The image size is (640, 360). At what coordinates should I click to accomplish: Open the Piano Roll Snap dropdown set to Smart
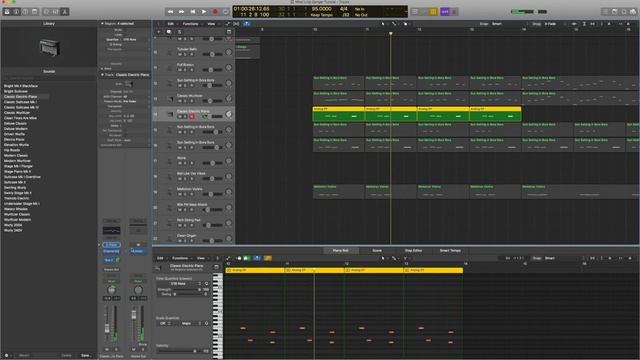tap(550, 258)
